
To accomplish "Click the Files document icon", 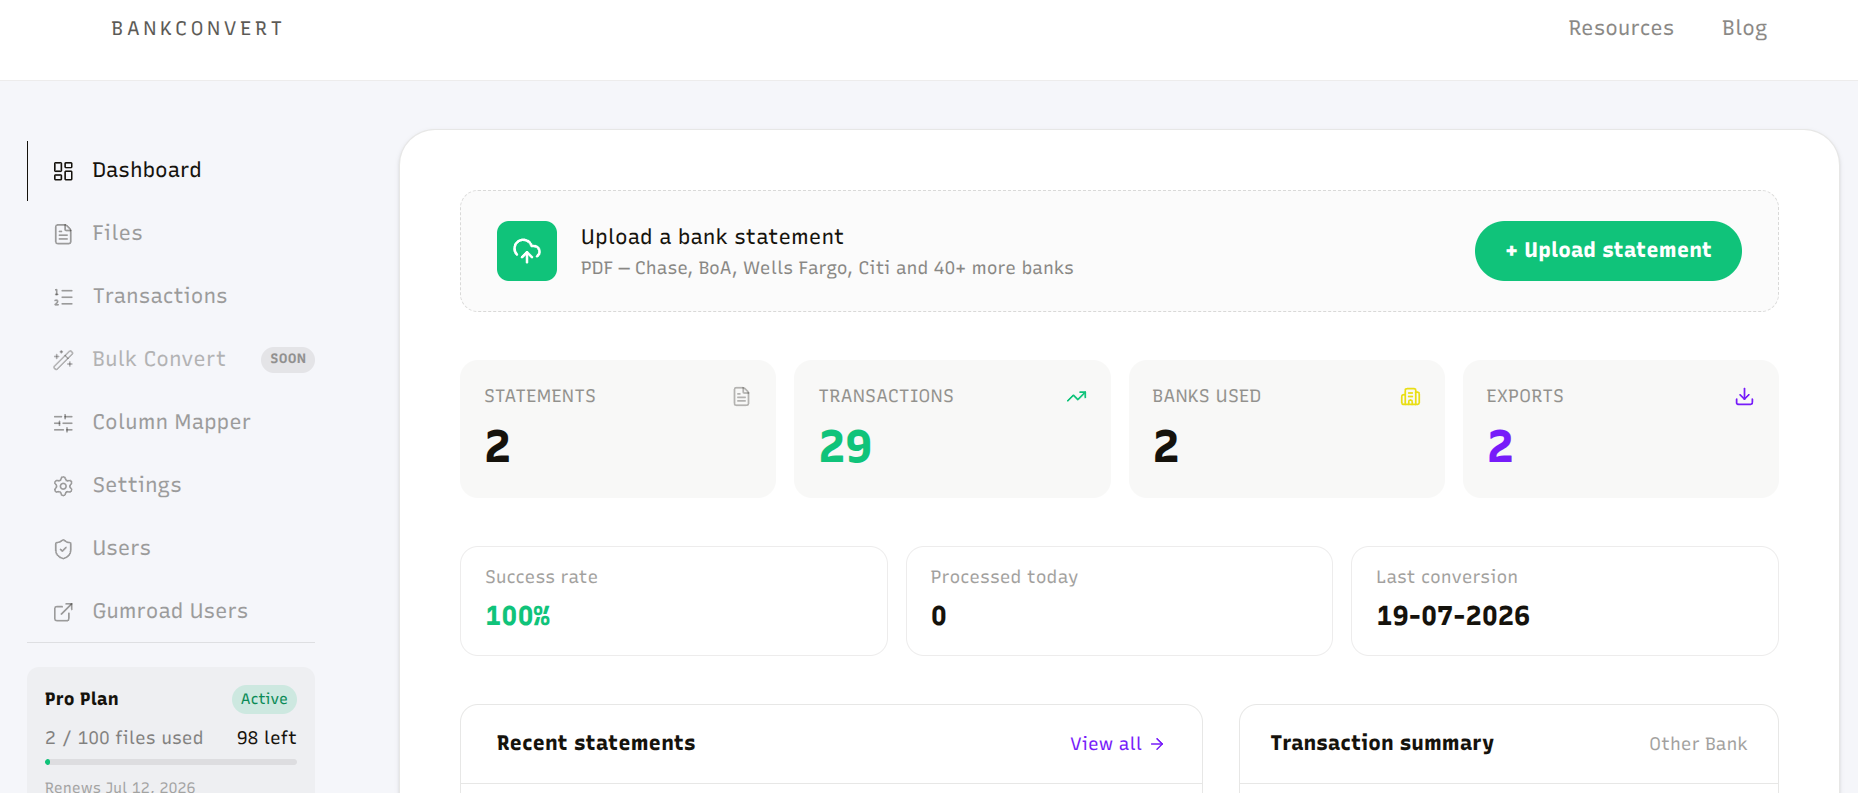I will [63, 234].
